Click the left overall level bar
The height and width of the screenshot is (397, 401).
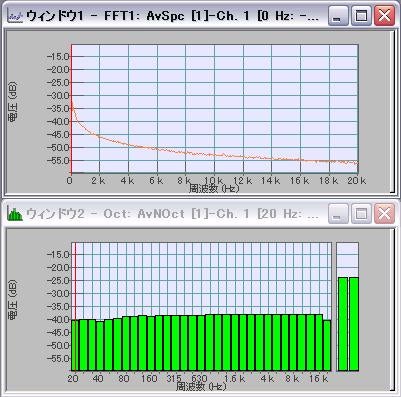click(342, 324)
